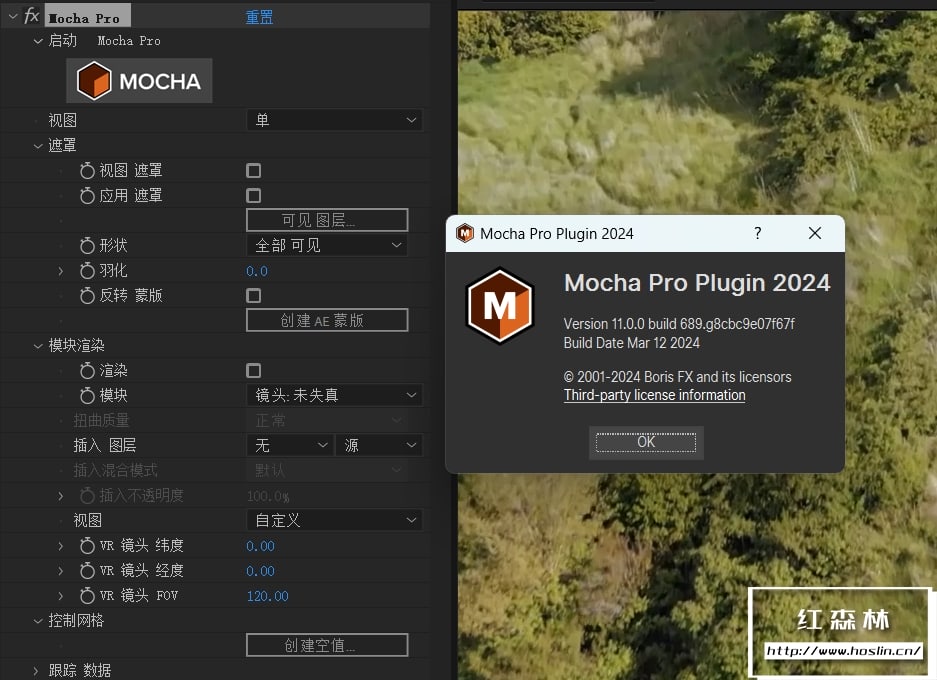
Task: Click the 创建空值... button
Action: [327, 645]
